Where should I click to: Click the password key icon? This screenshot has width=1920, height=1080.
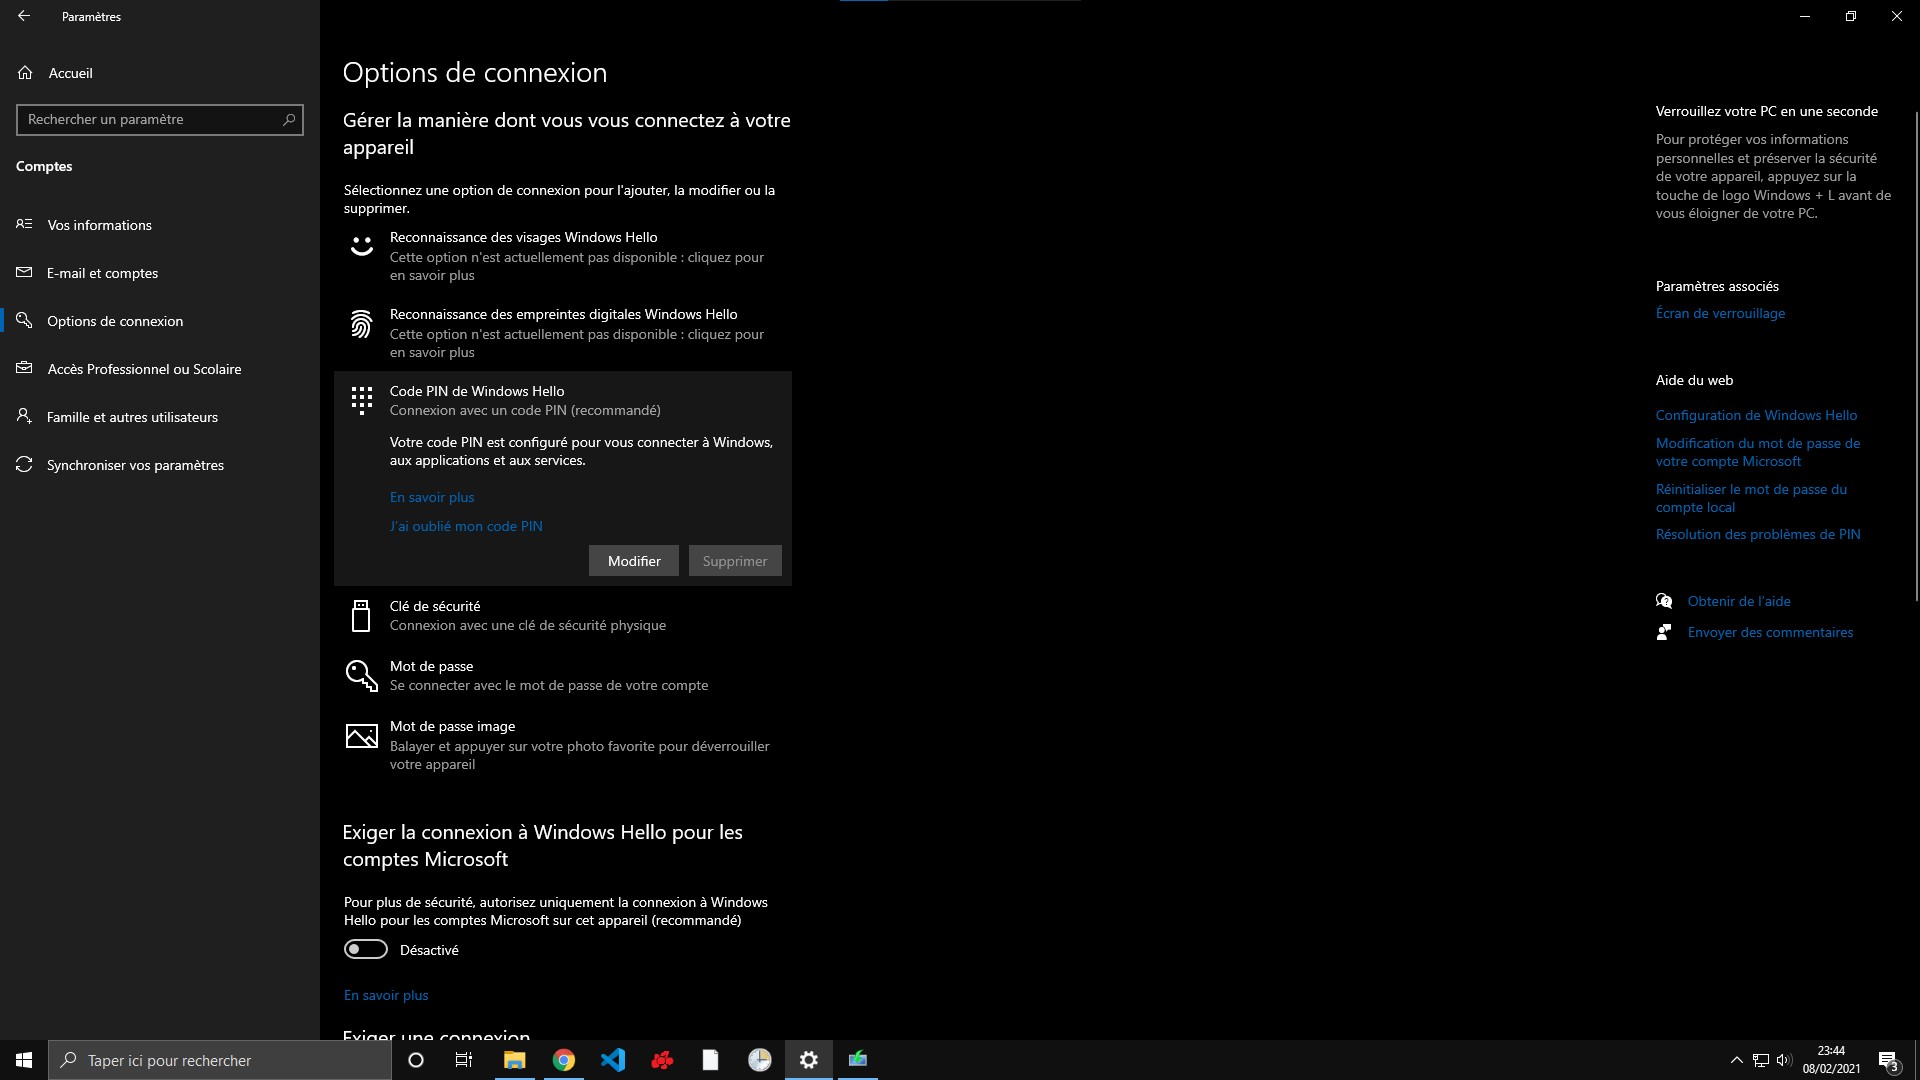tap(361, 676)
